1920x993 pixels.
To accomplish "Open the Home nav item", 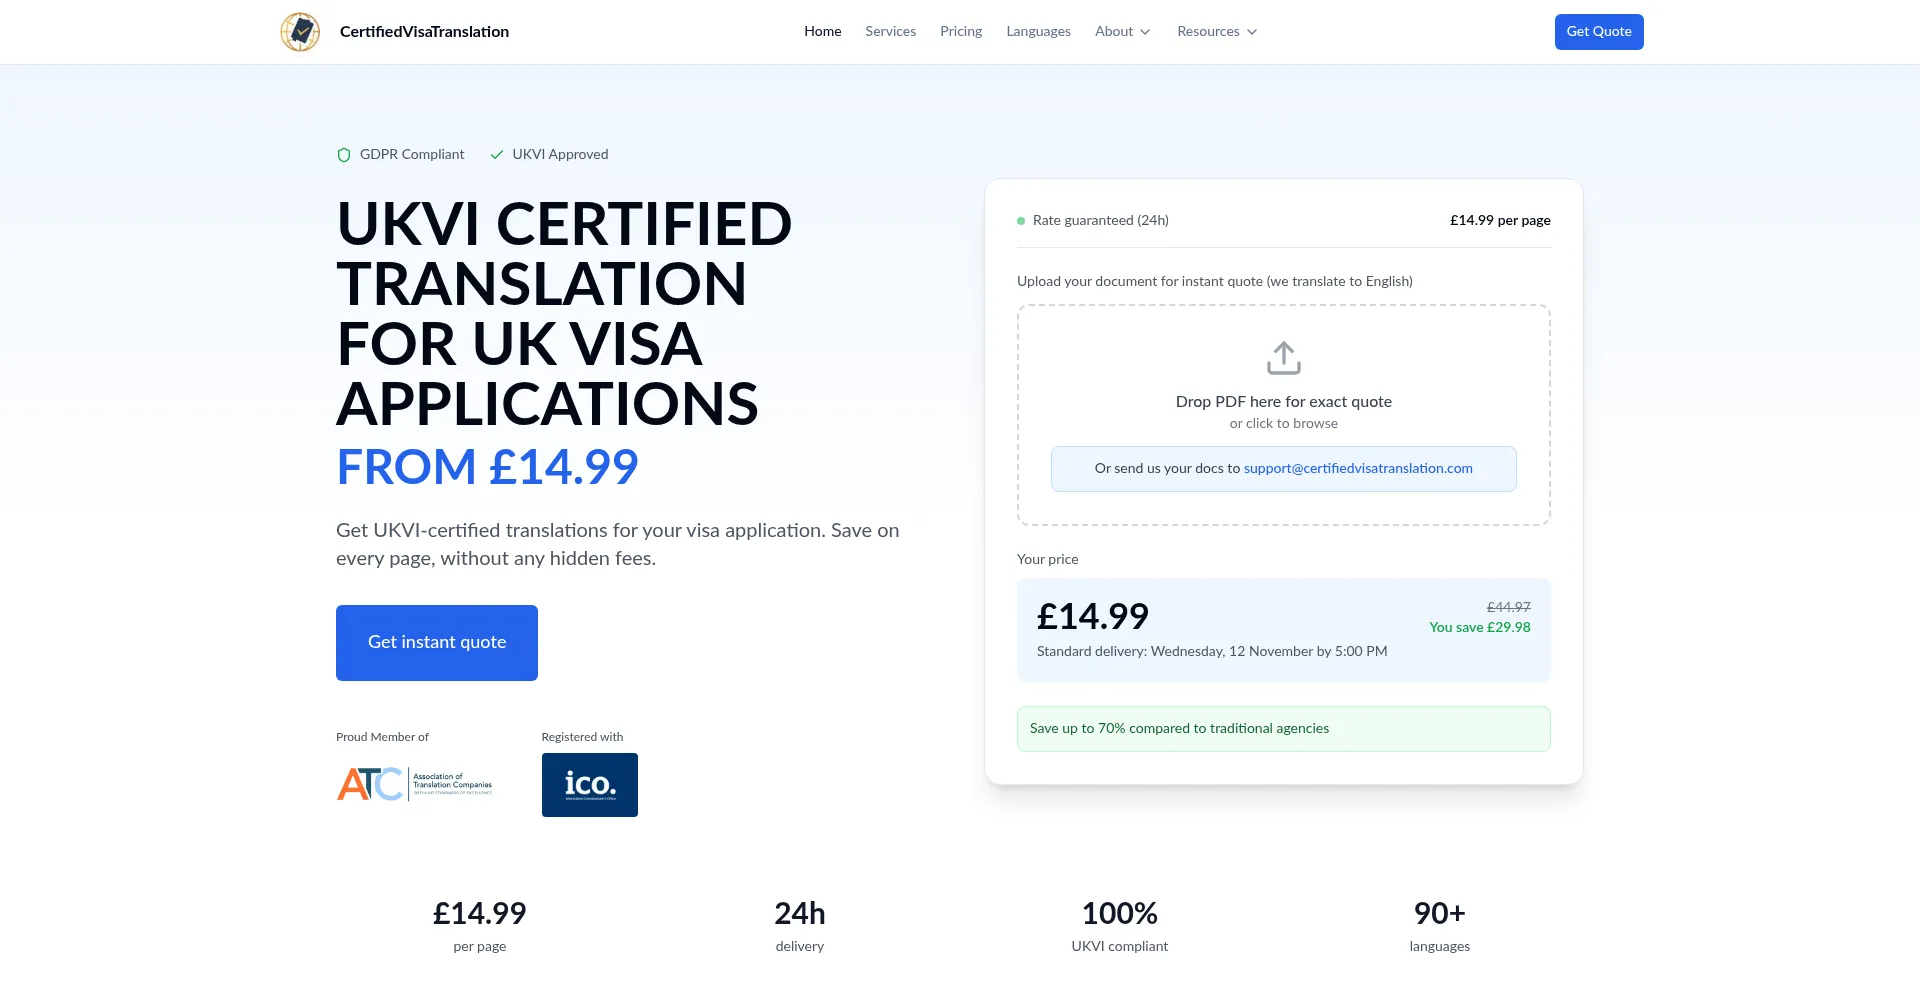I will [822, 32].
